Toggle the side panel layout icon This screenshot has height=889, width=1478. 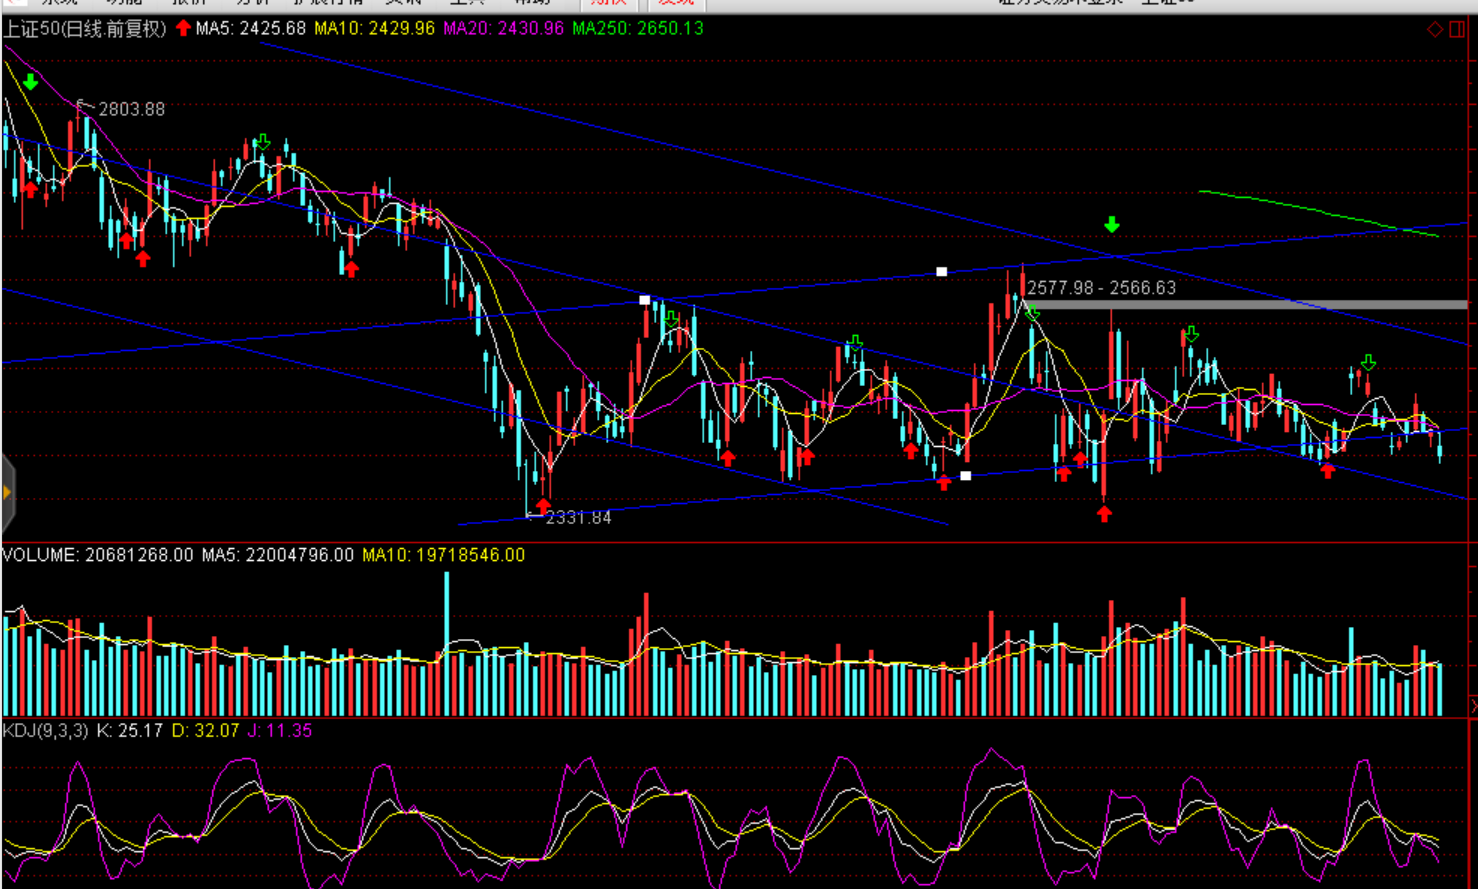coord(1457,29)
